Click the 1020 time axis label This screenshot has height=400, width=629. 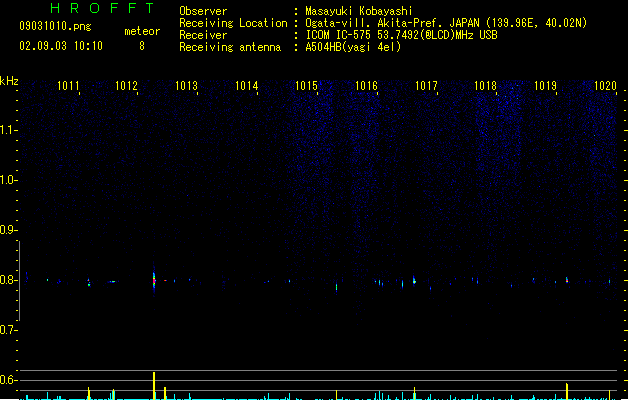click(x=605, y=86)
